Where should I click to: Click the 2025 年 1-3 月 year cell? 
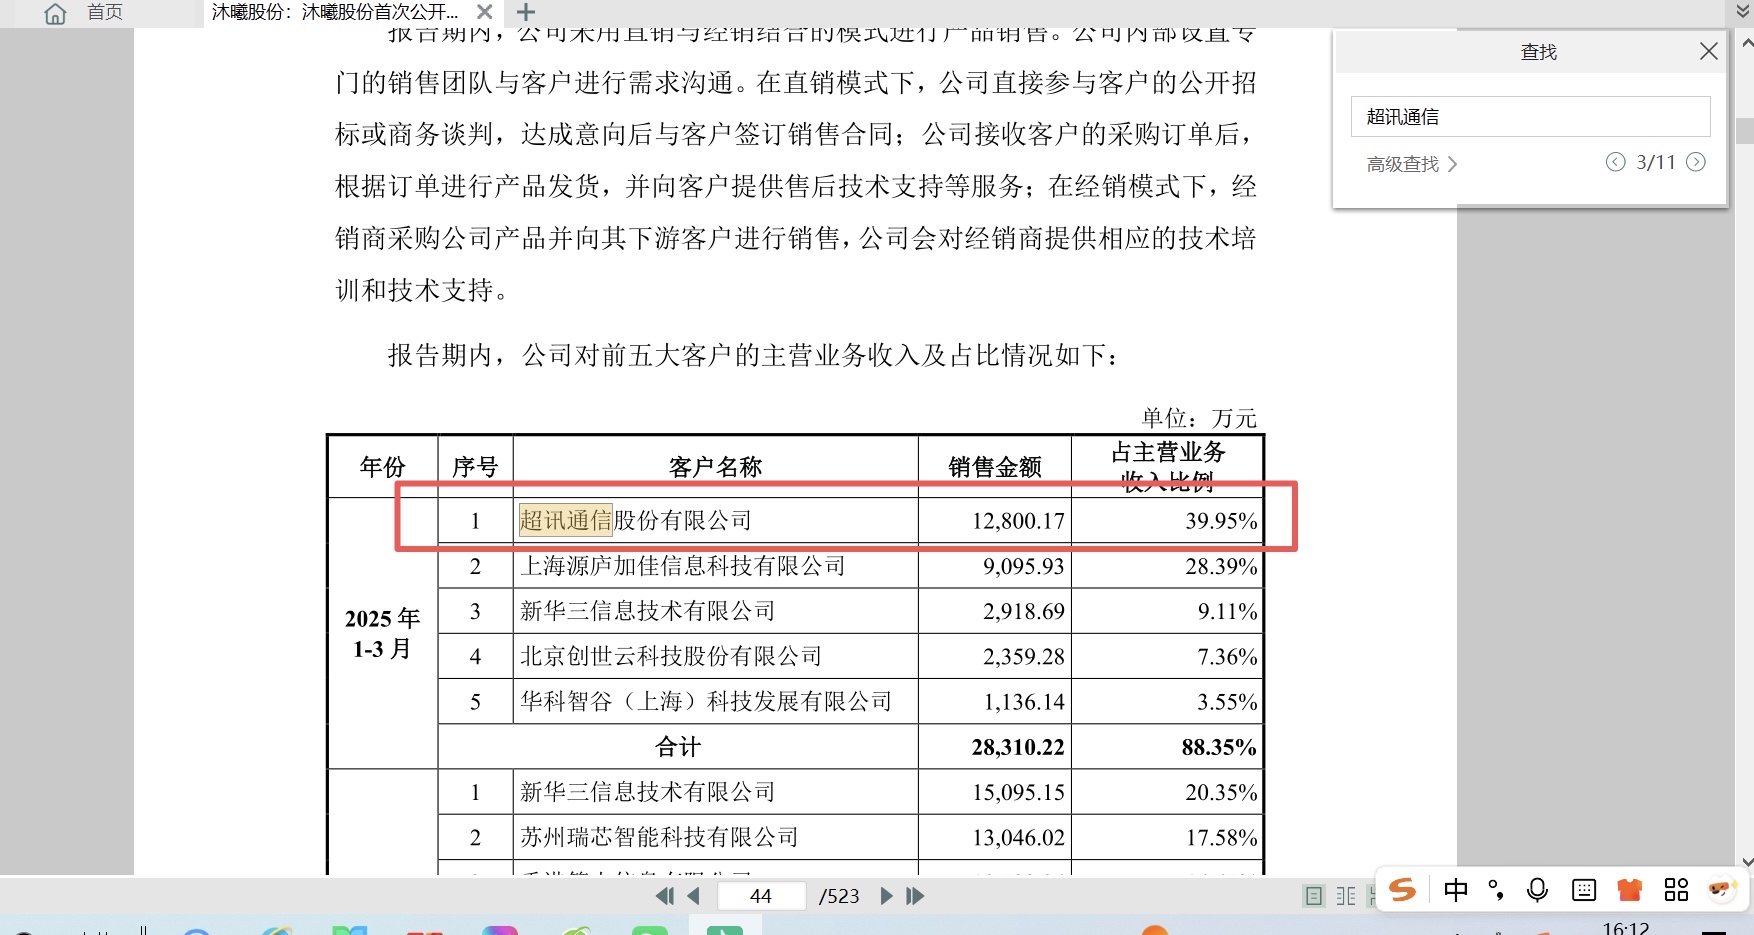382,633
